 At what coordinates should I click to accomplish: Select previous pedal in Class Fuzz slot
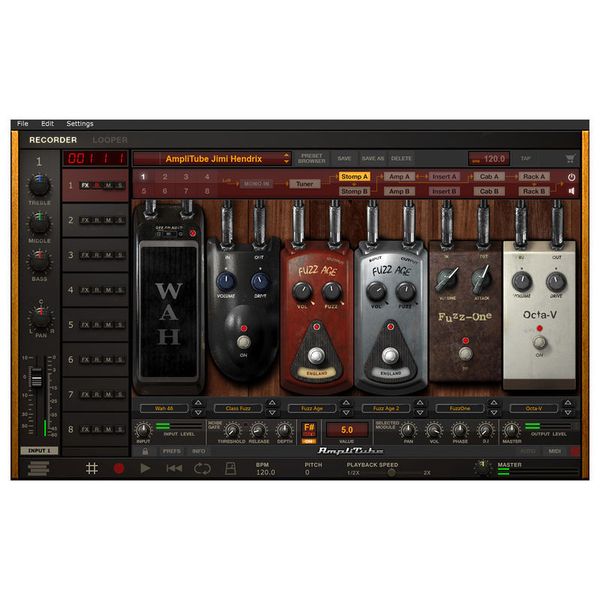(272, 403)
